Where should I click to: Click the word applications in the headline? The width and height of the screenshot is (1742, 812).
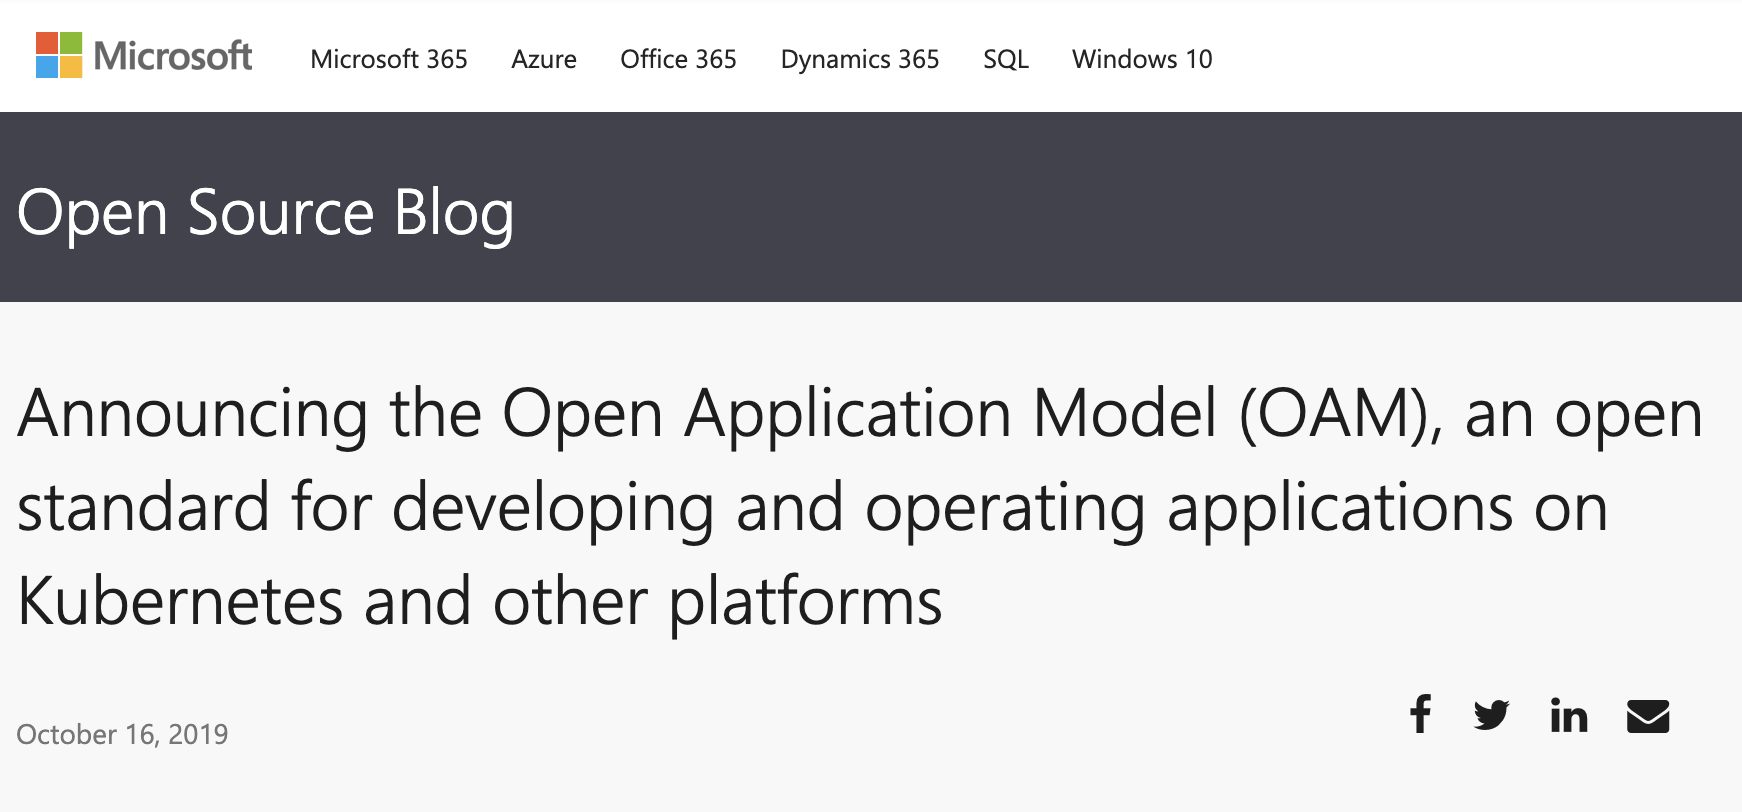click(1340, 506)
